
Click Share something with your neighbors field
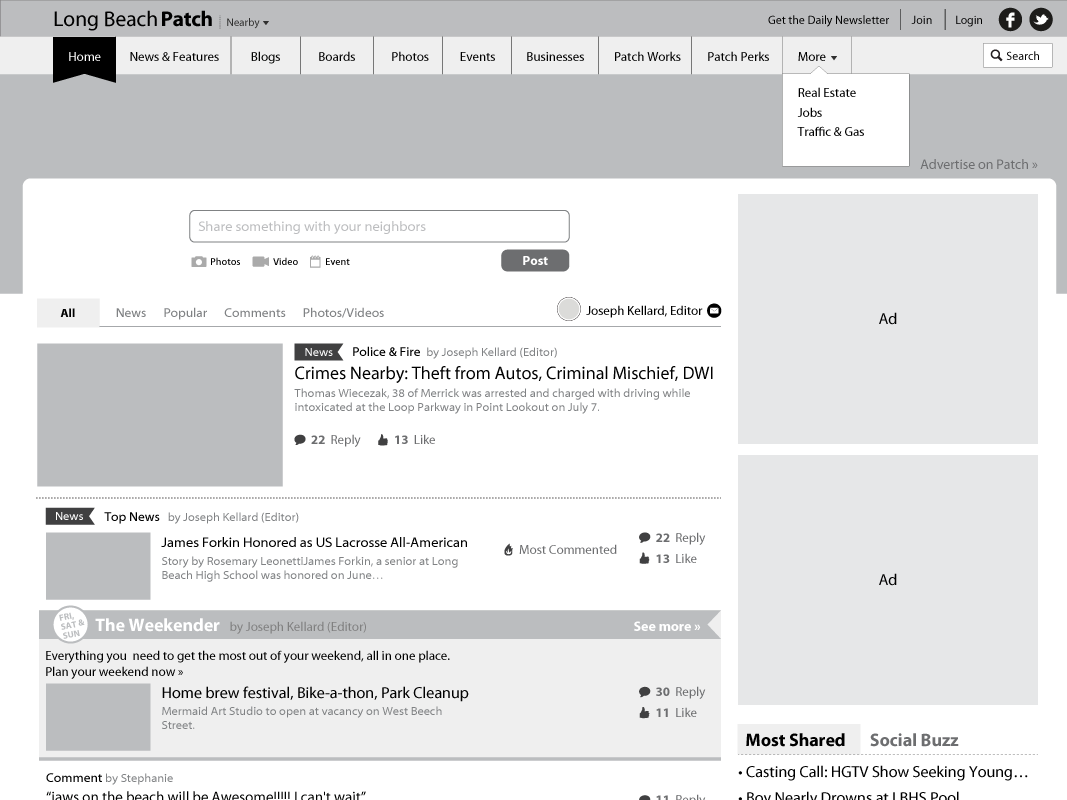[x=379, y=227]
